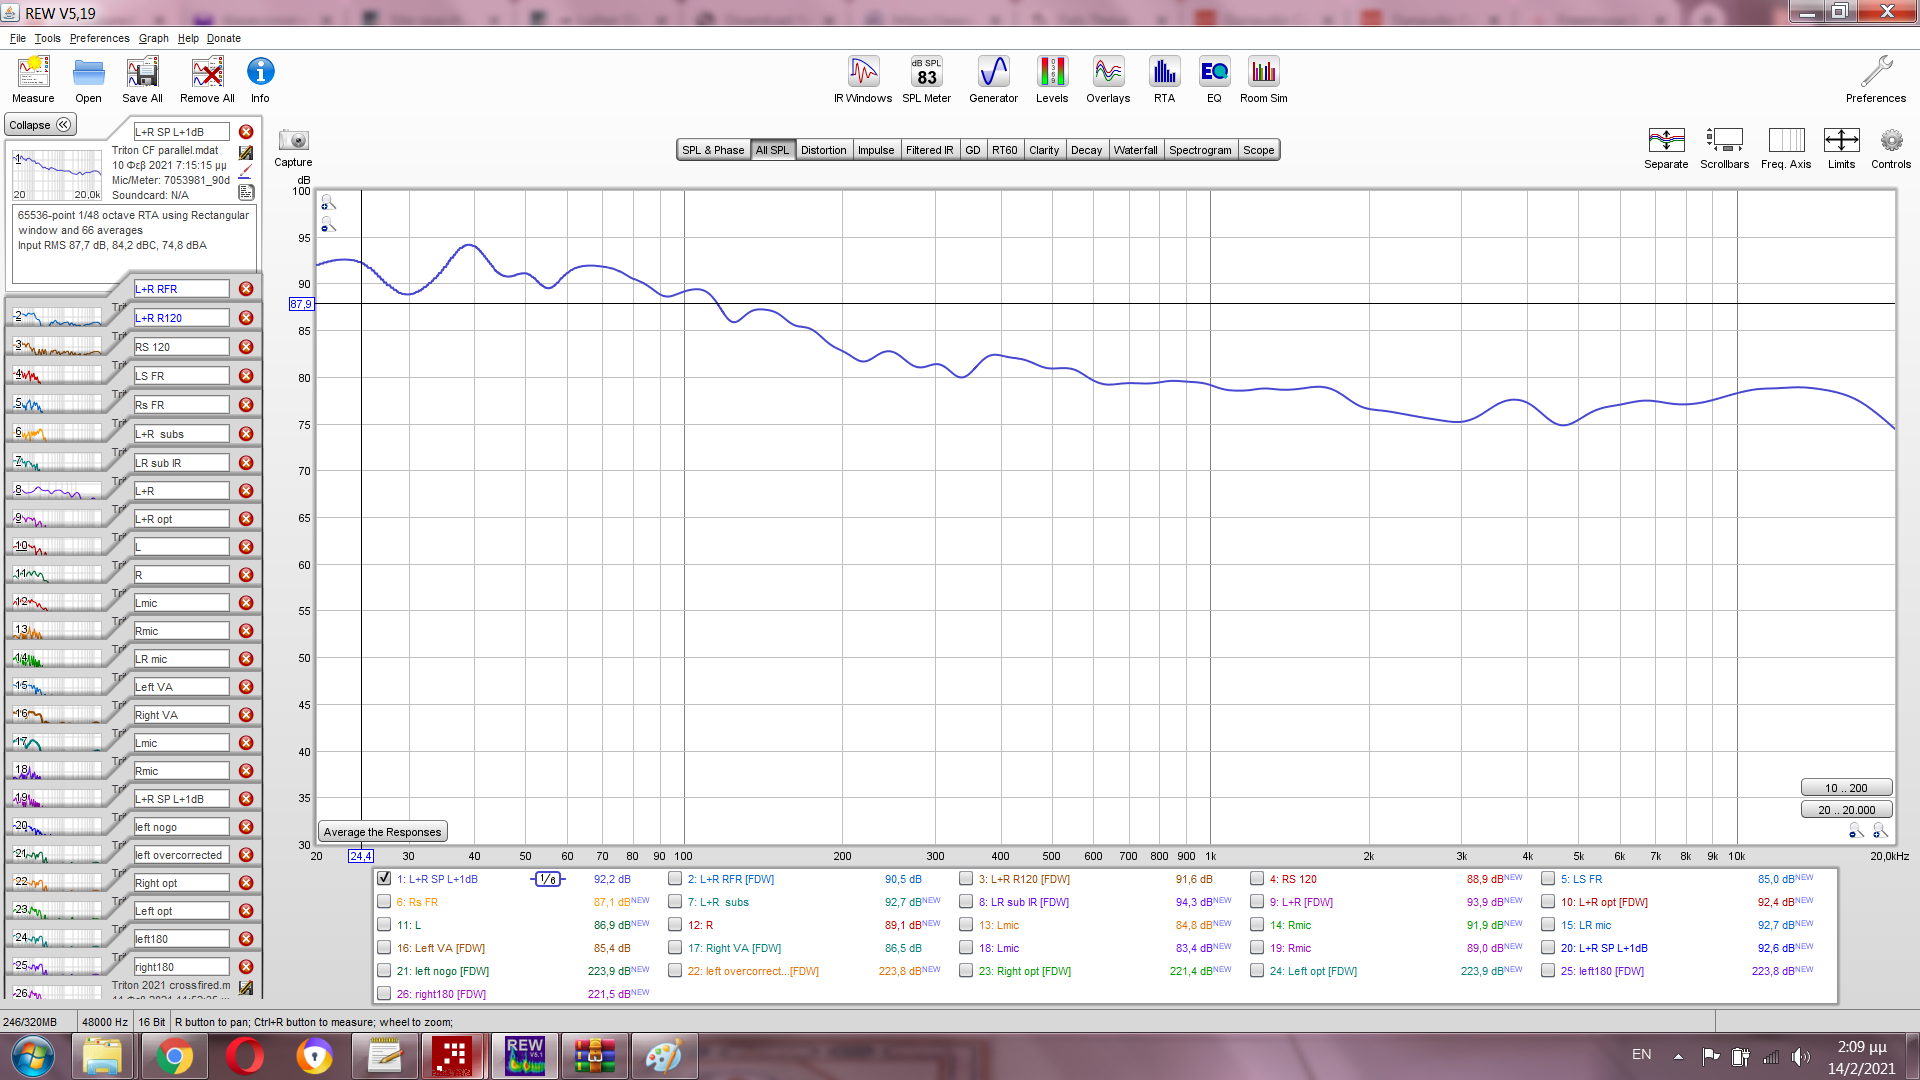Viewport: 1920px width, 1080px height.
Task: Click the L+R R120 name field
Action: pos(181,318)
